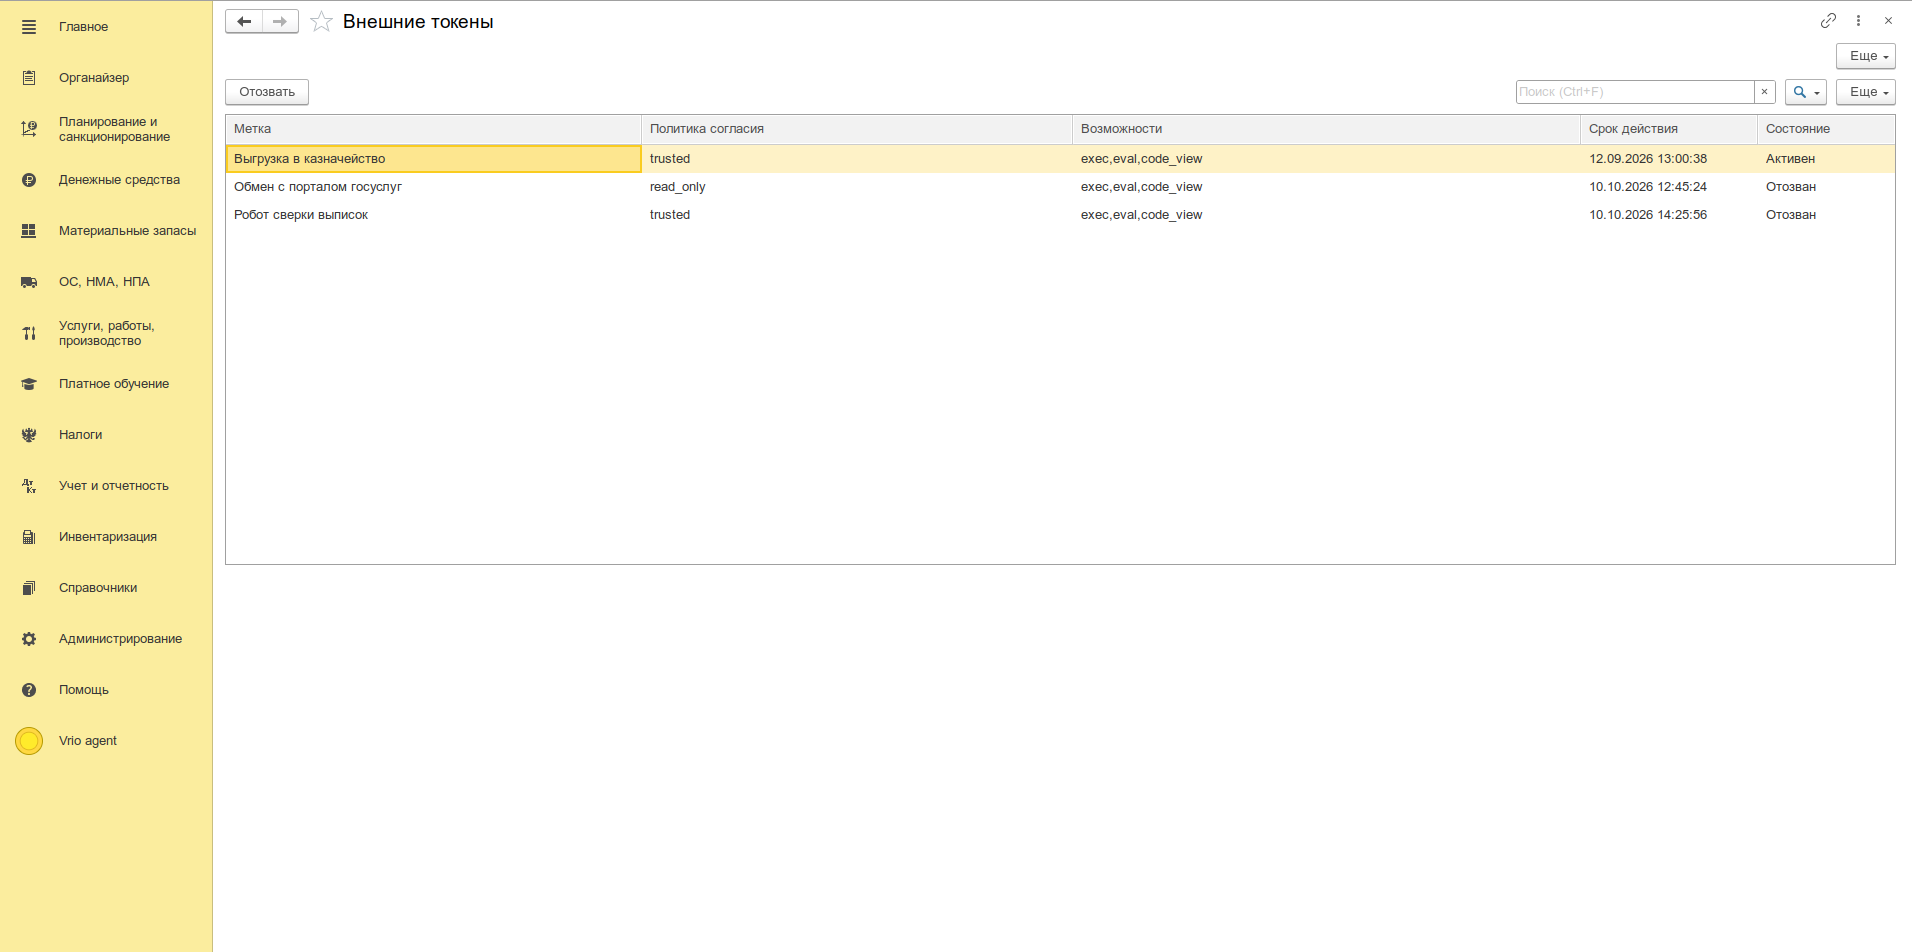Expand the Еще dropdown beside search
Screen dimensions: 1912x952
point(1866,92)
